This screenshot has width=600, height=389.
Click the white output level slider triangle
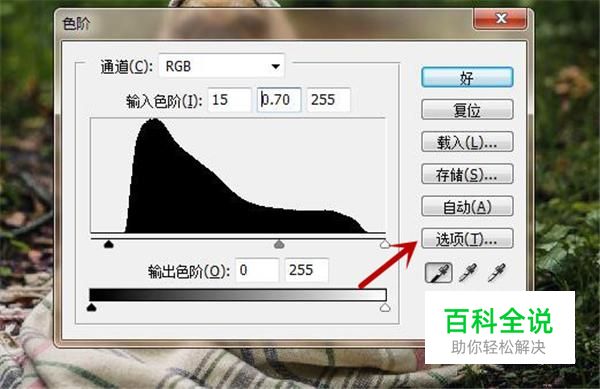coord(385,307)
